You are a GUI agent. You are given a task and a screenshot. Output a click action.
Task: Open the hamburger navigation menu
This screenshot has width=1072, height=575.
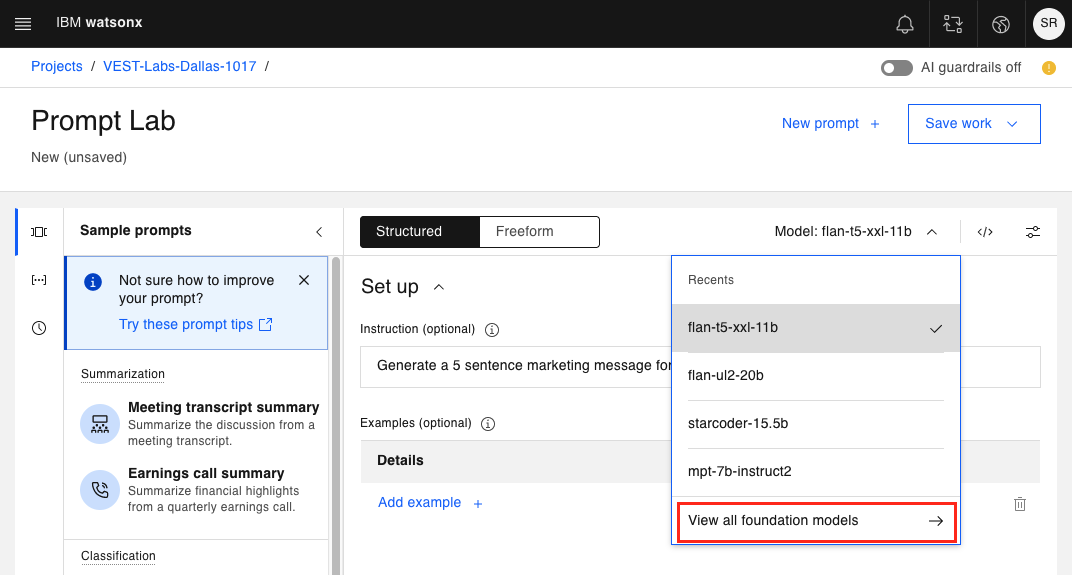[23, 24]
